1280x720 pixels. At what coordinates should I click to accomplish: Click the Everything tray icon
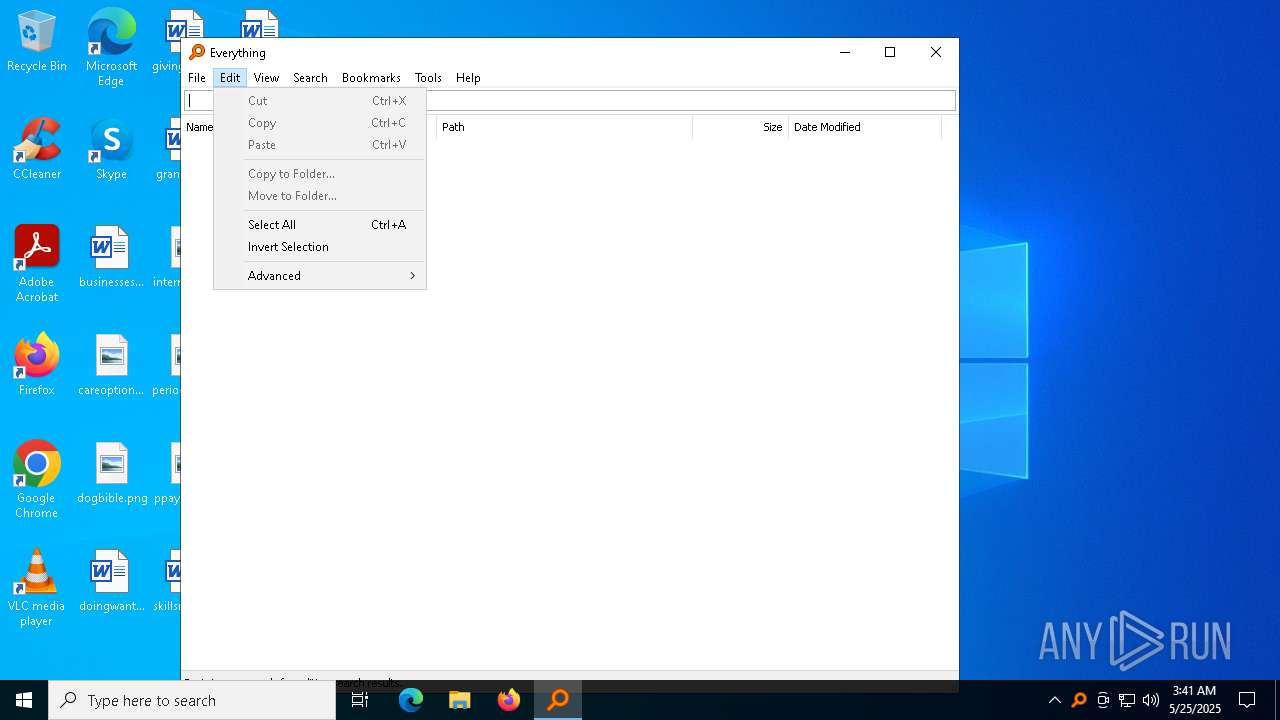pyautogui.click(x=1079, y=700)
